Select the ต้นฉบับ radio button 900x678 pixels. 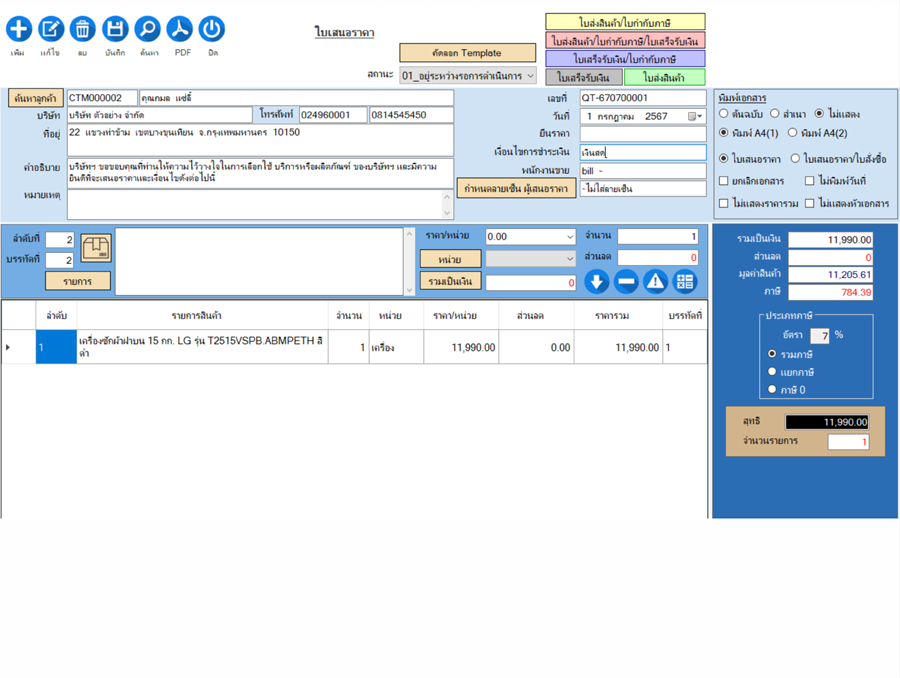pos(725,114)
